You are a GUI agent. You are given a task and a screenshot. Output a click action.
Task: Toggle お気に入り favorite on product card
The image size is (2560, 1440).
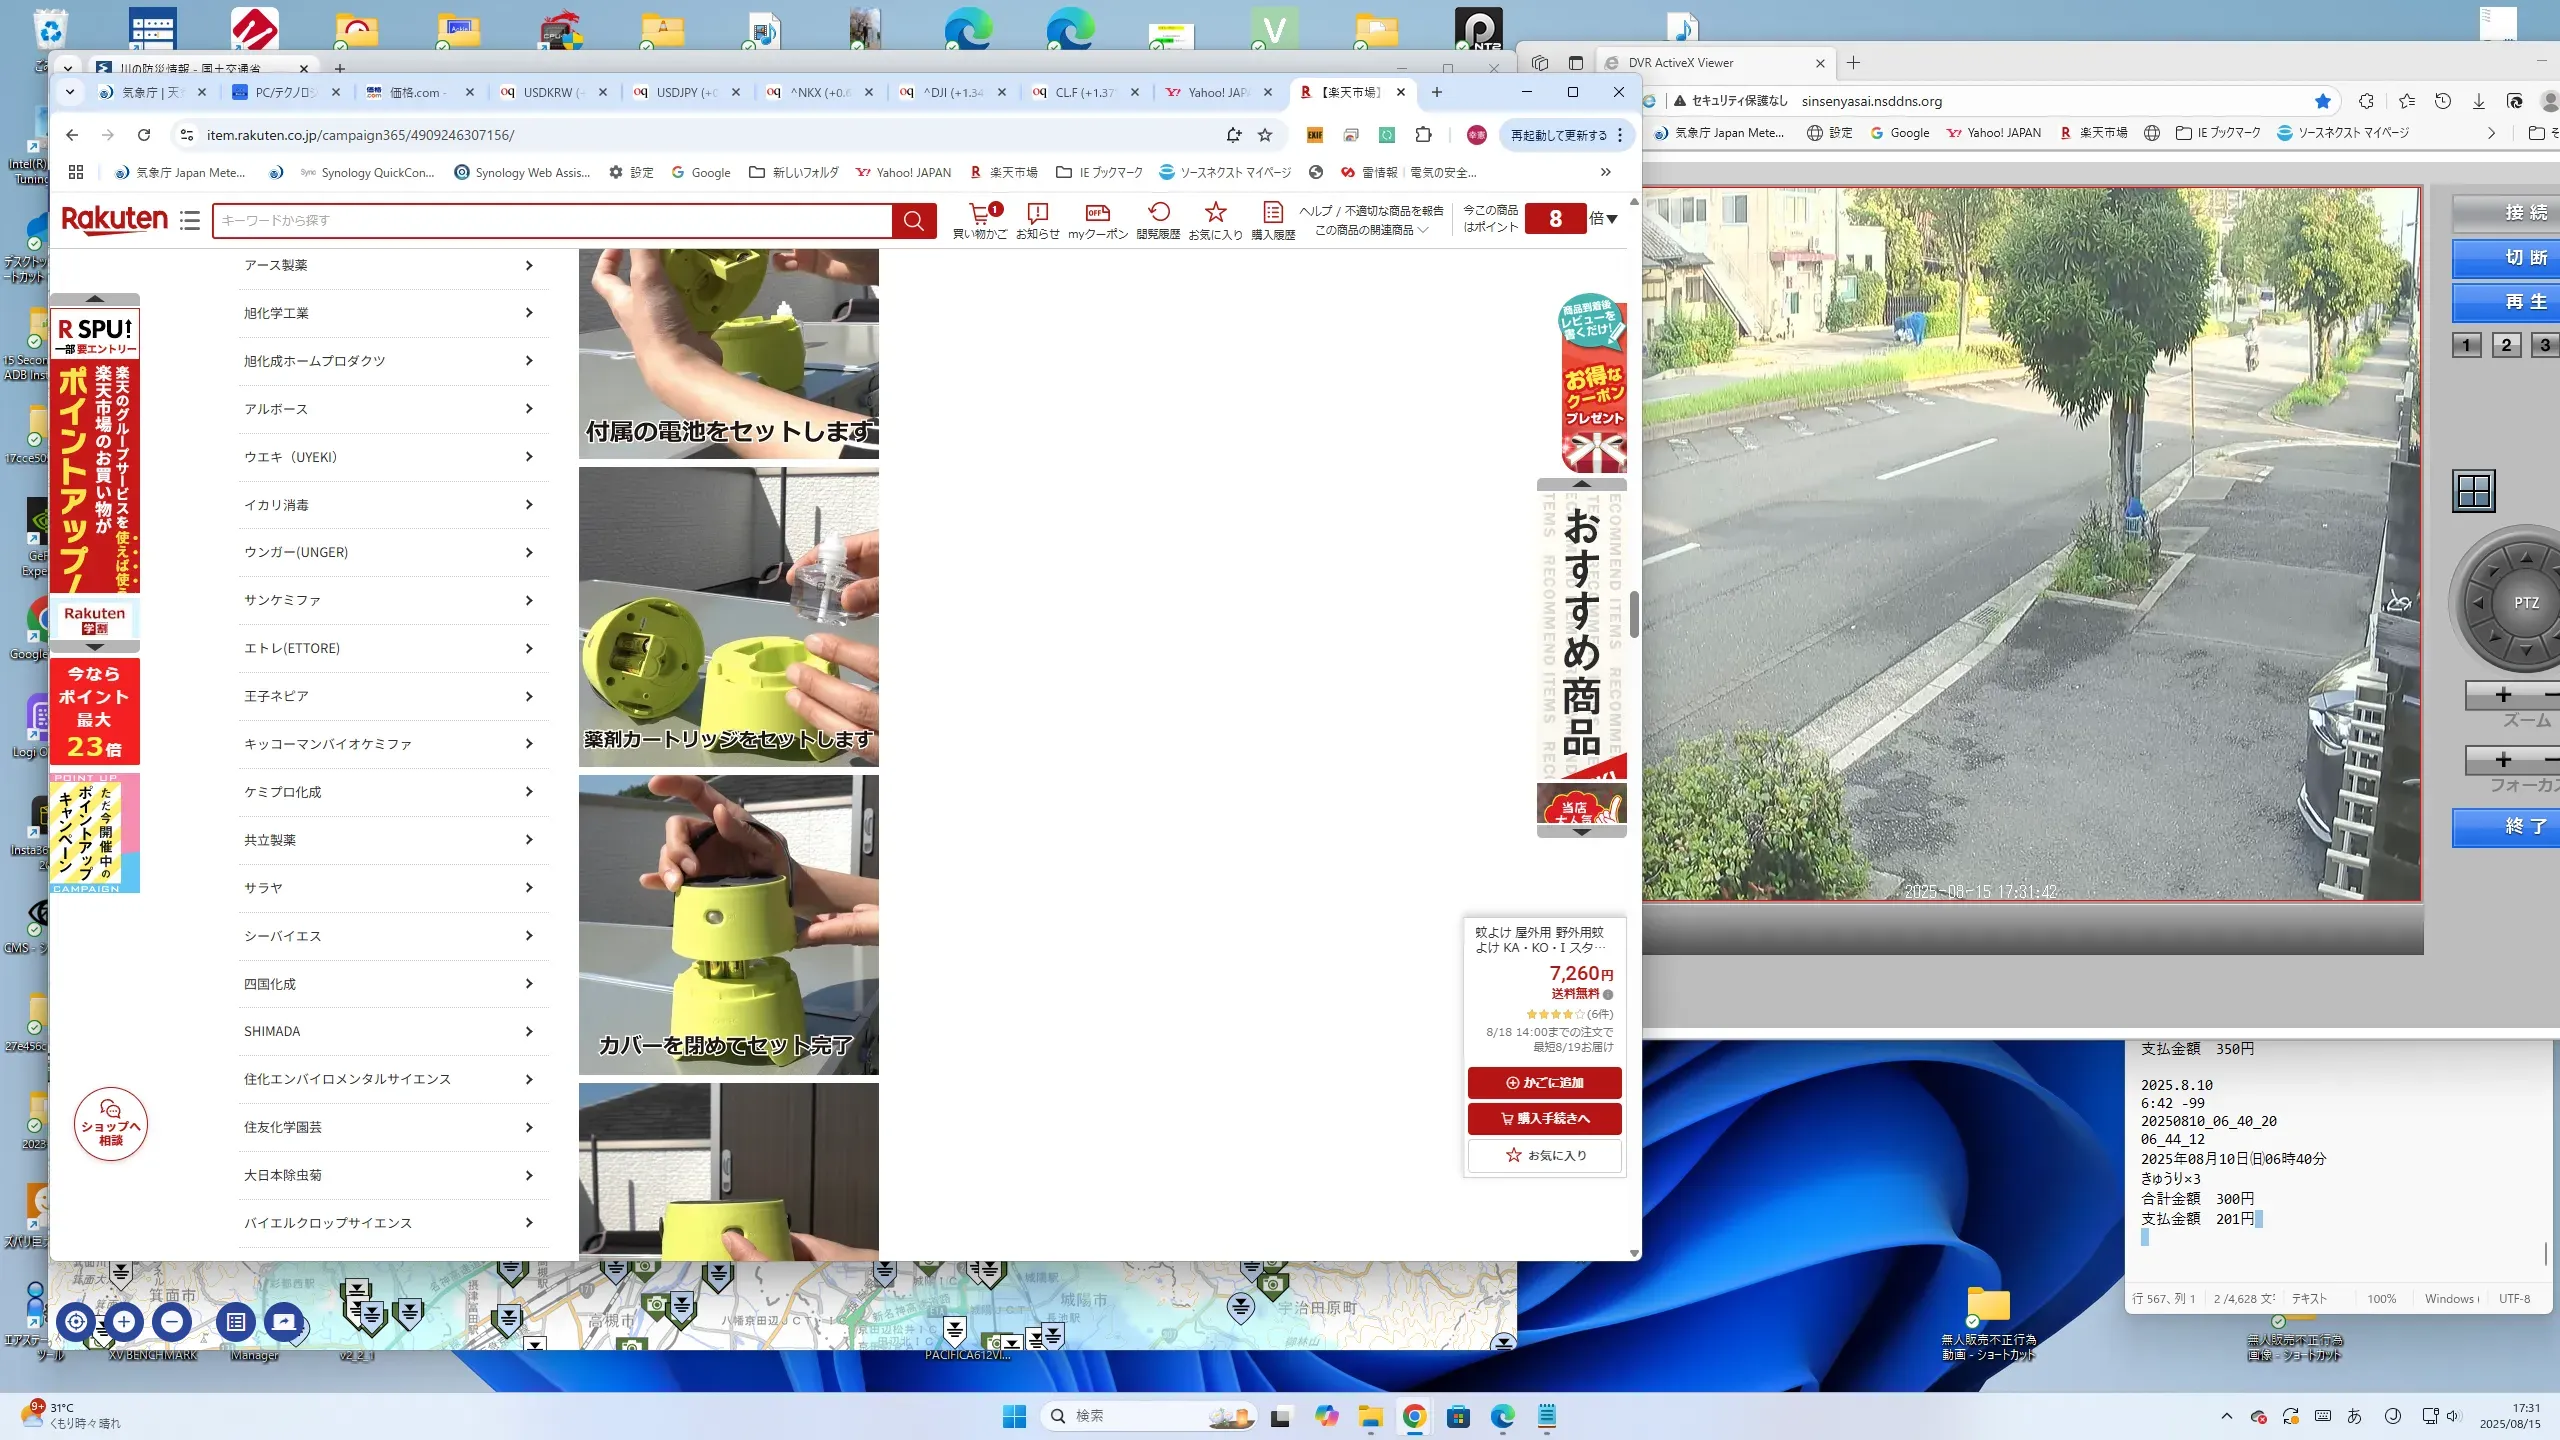(x=1545, y=1155)
